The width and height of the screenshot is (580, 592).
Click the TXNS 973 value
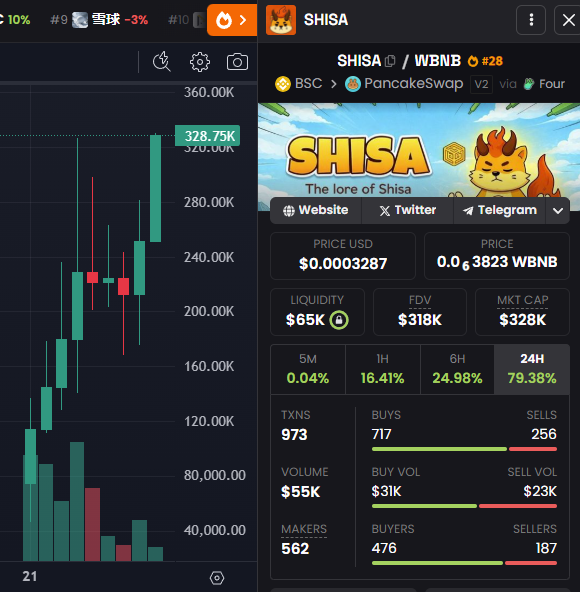294,435
